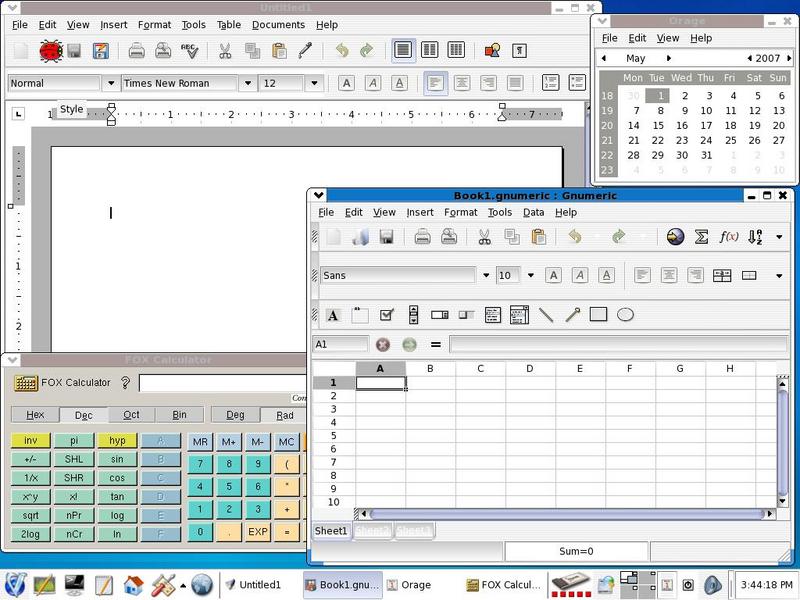800x600 pixels.
Task: Open the Gnumeric font size 10 dropdown
Action: click(x=531, y=275)
